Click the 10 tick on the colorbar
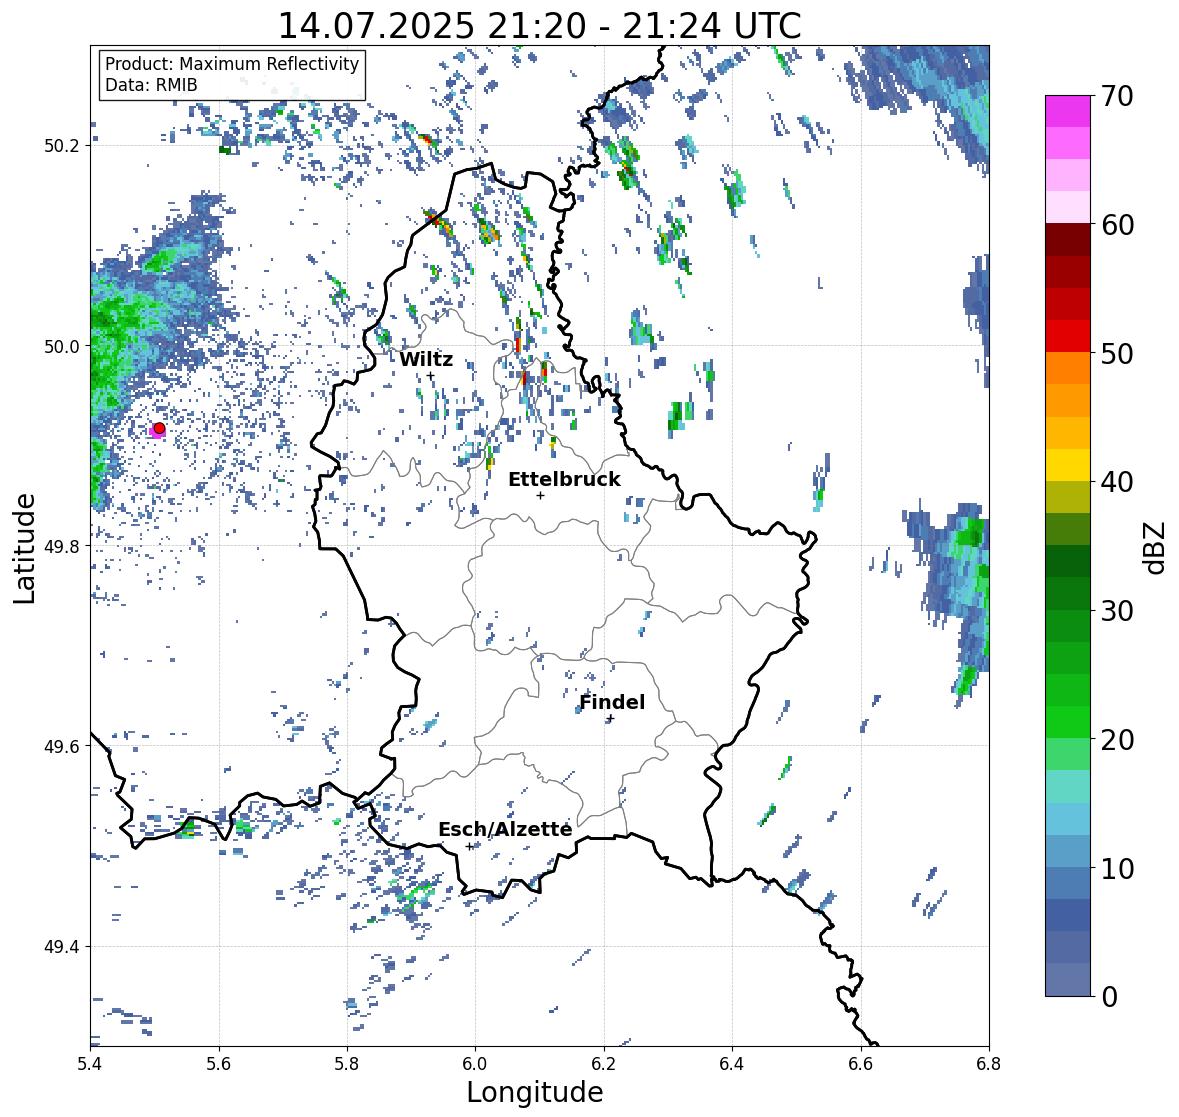This screenshot has height=1117, width=1179. tap(1117, 868)
